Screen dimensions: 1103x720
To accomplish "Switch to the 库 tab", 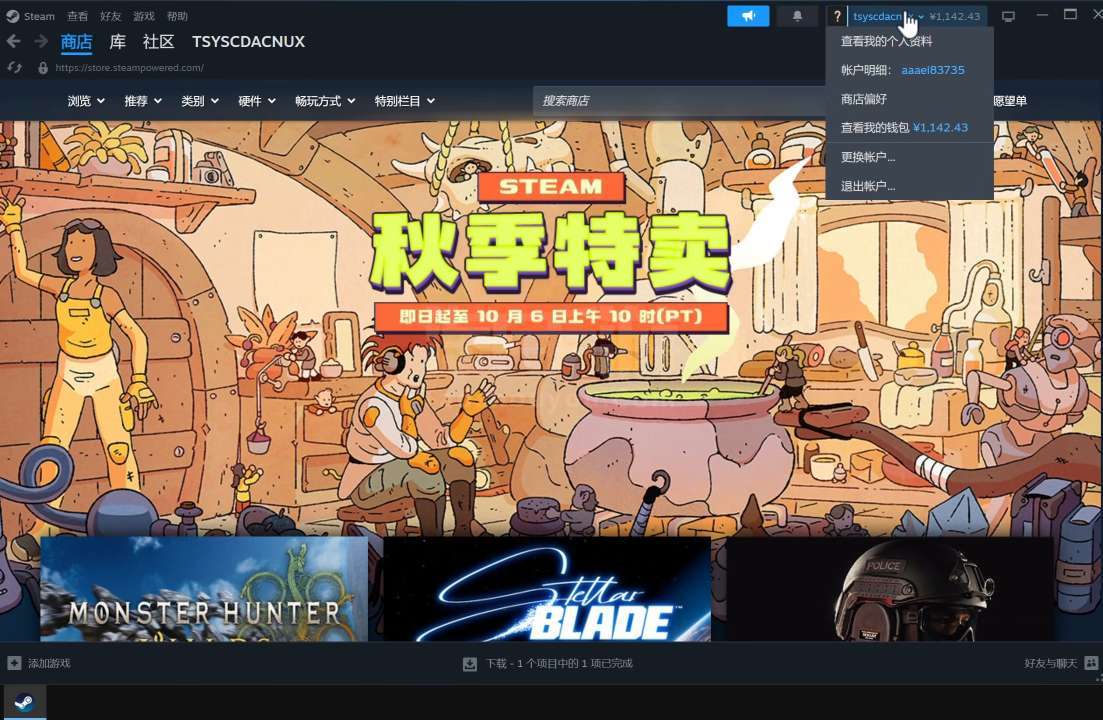I will click(118, 41).
